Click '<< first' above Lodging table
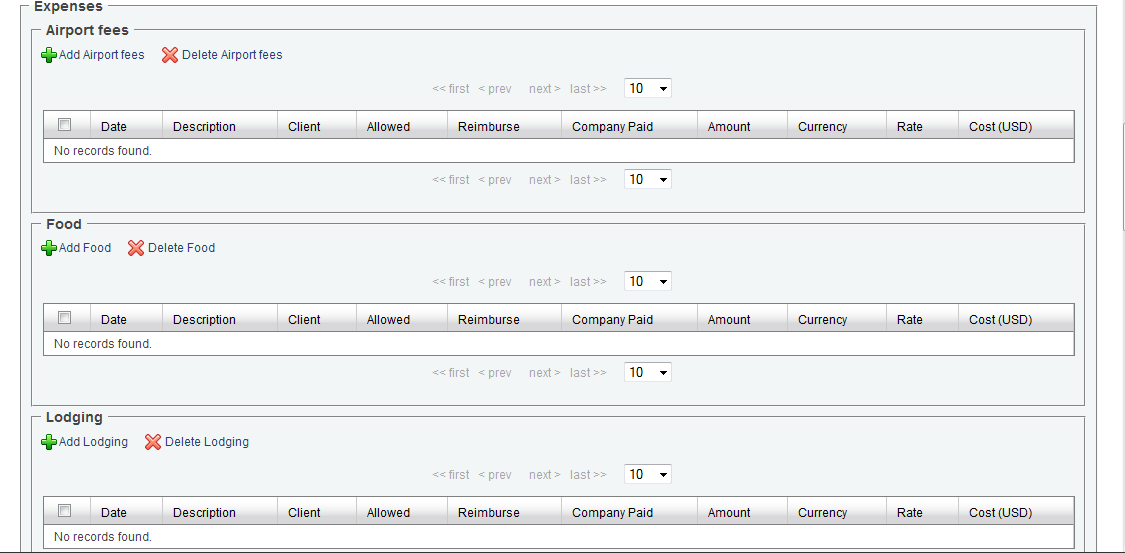1125x553 pixels. (x=451, y=475)
